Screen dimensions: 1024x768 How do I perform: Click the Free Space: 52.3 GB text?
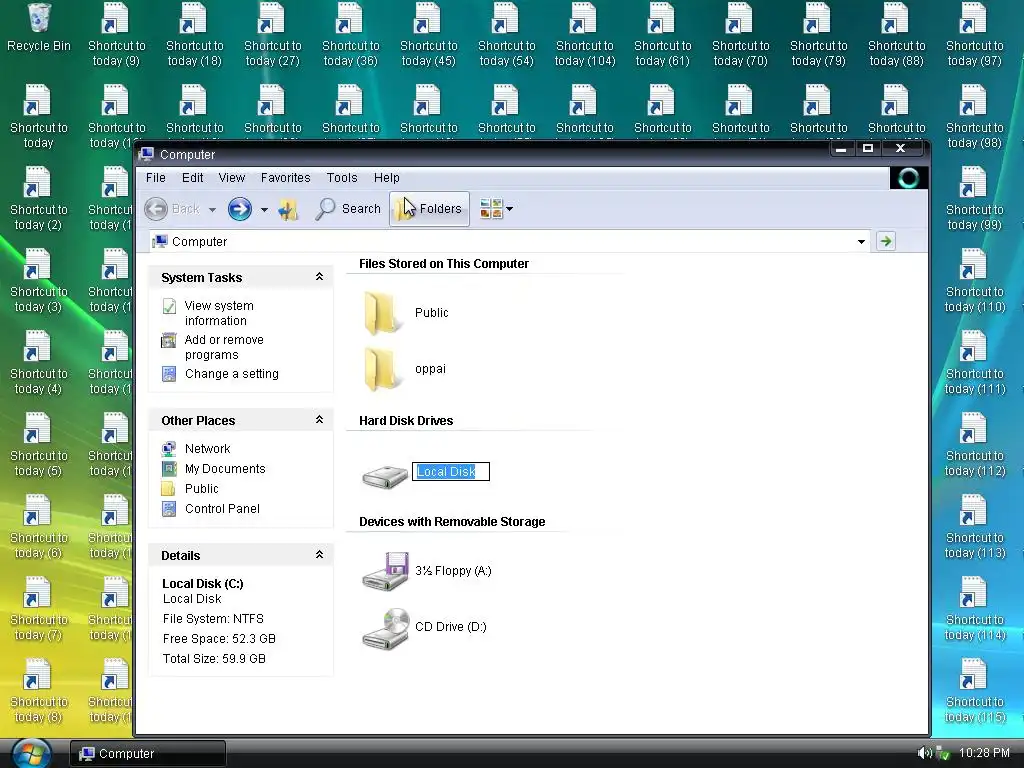click(219, 639)
